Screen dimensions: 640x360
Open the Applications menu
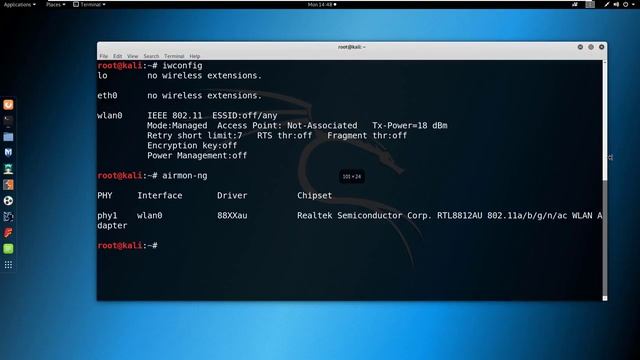coord(20,4)
